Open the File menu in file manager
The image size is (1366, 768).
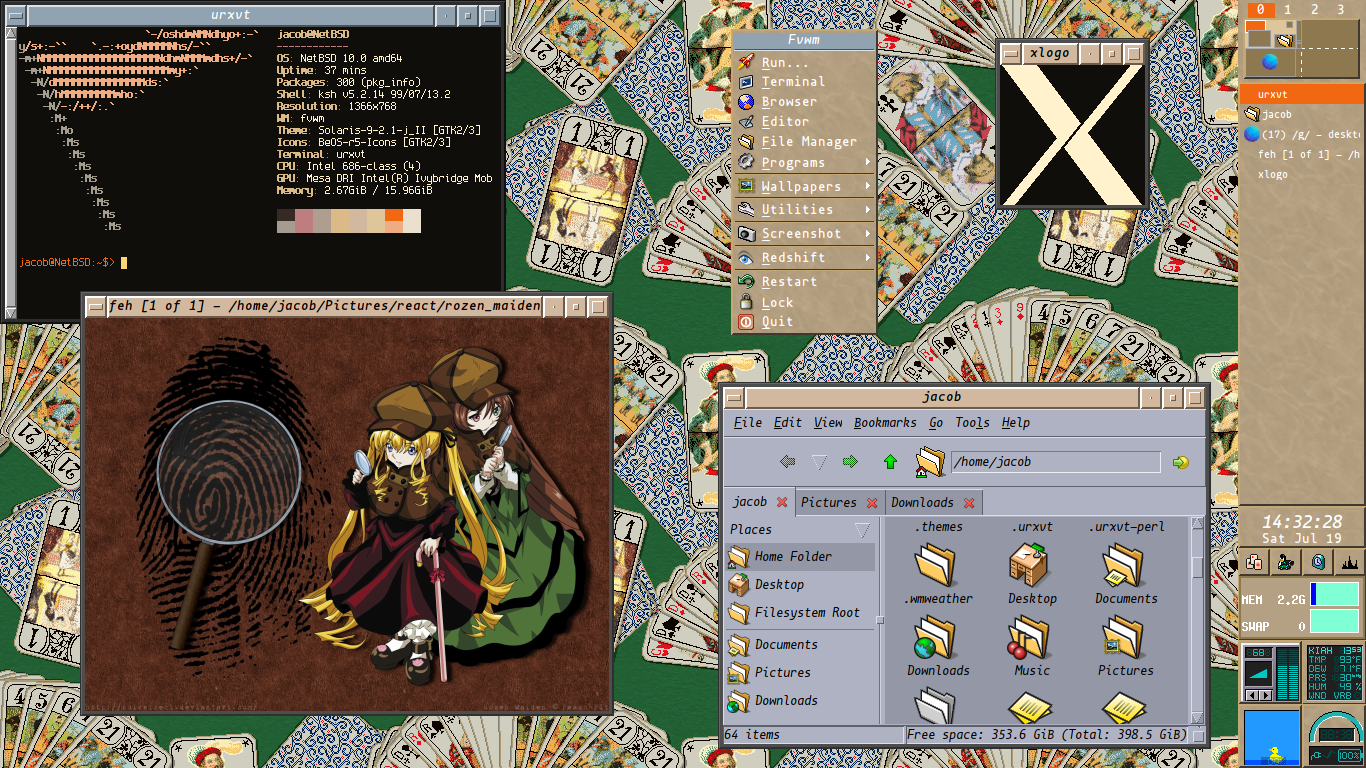pos(748,423)
